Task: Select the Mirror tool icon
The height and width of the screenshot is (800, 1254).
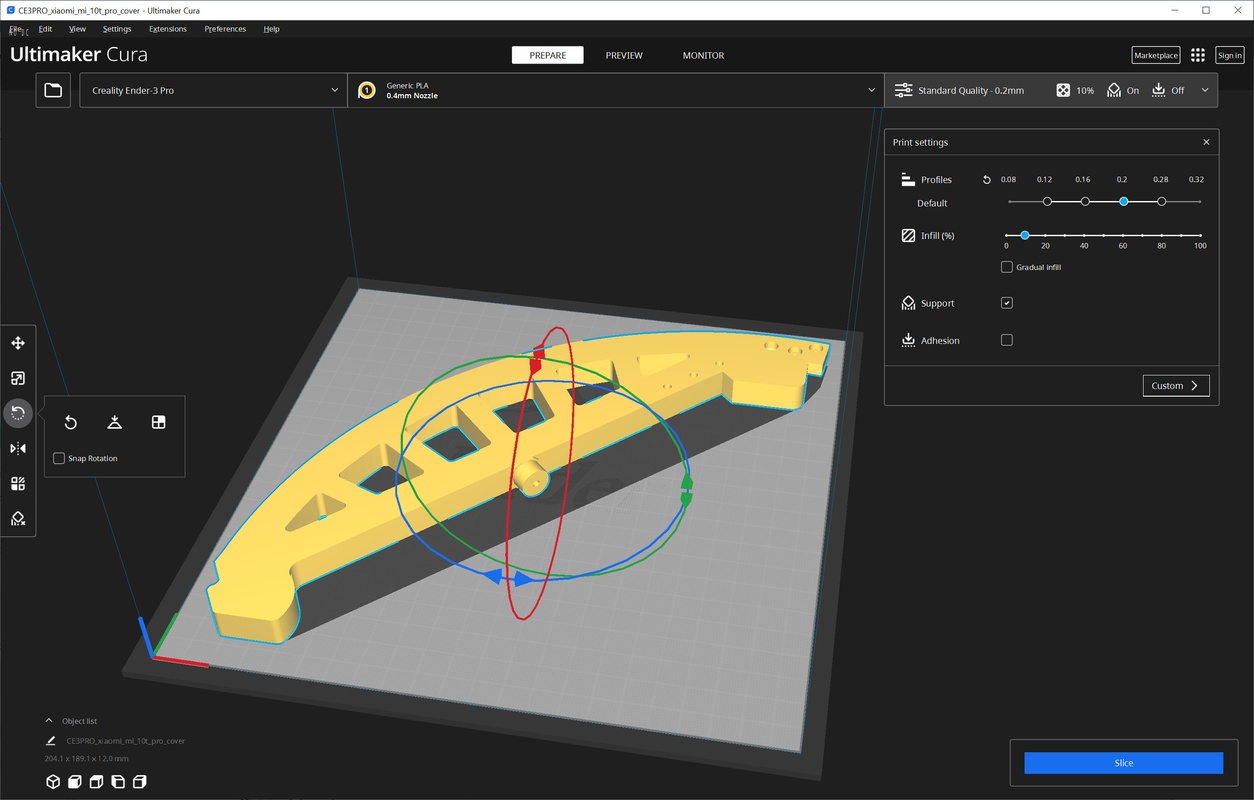Action: click(x=18, y=448)
